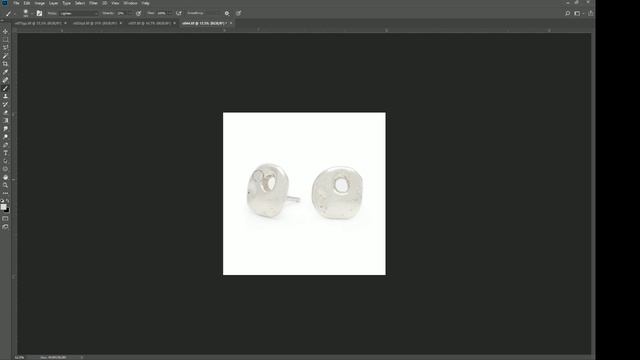Viewport: 640px width, 360px height.
Task: Open the Window menu
Action: tap(131, 3)
